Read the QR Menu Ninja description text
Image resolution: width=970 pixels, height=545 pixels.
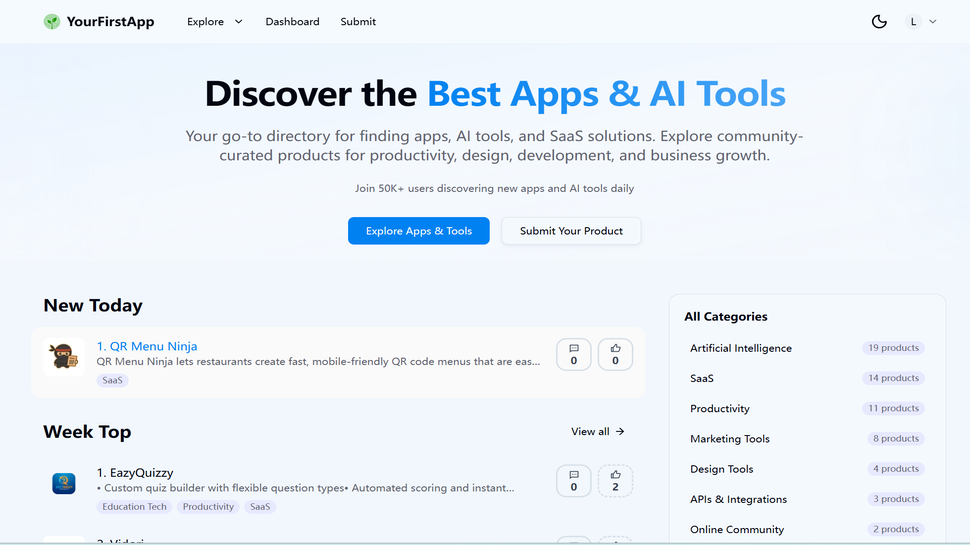pos(318,361)
